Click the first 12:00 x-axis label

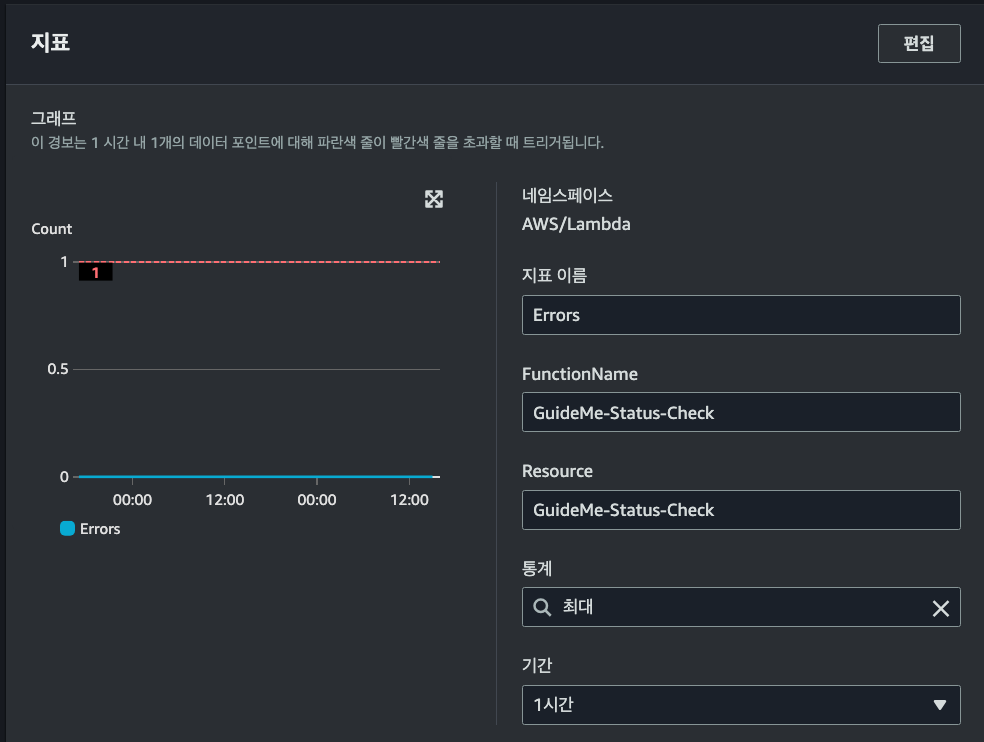[225, 500]
